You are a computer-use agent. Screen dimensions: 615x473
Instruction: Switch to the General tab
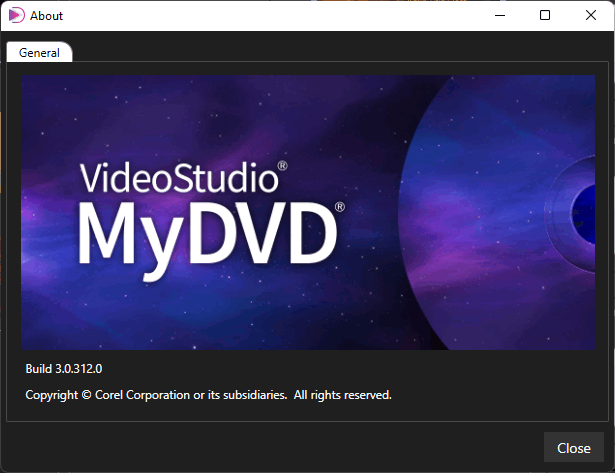[39, 53]
